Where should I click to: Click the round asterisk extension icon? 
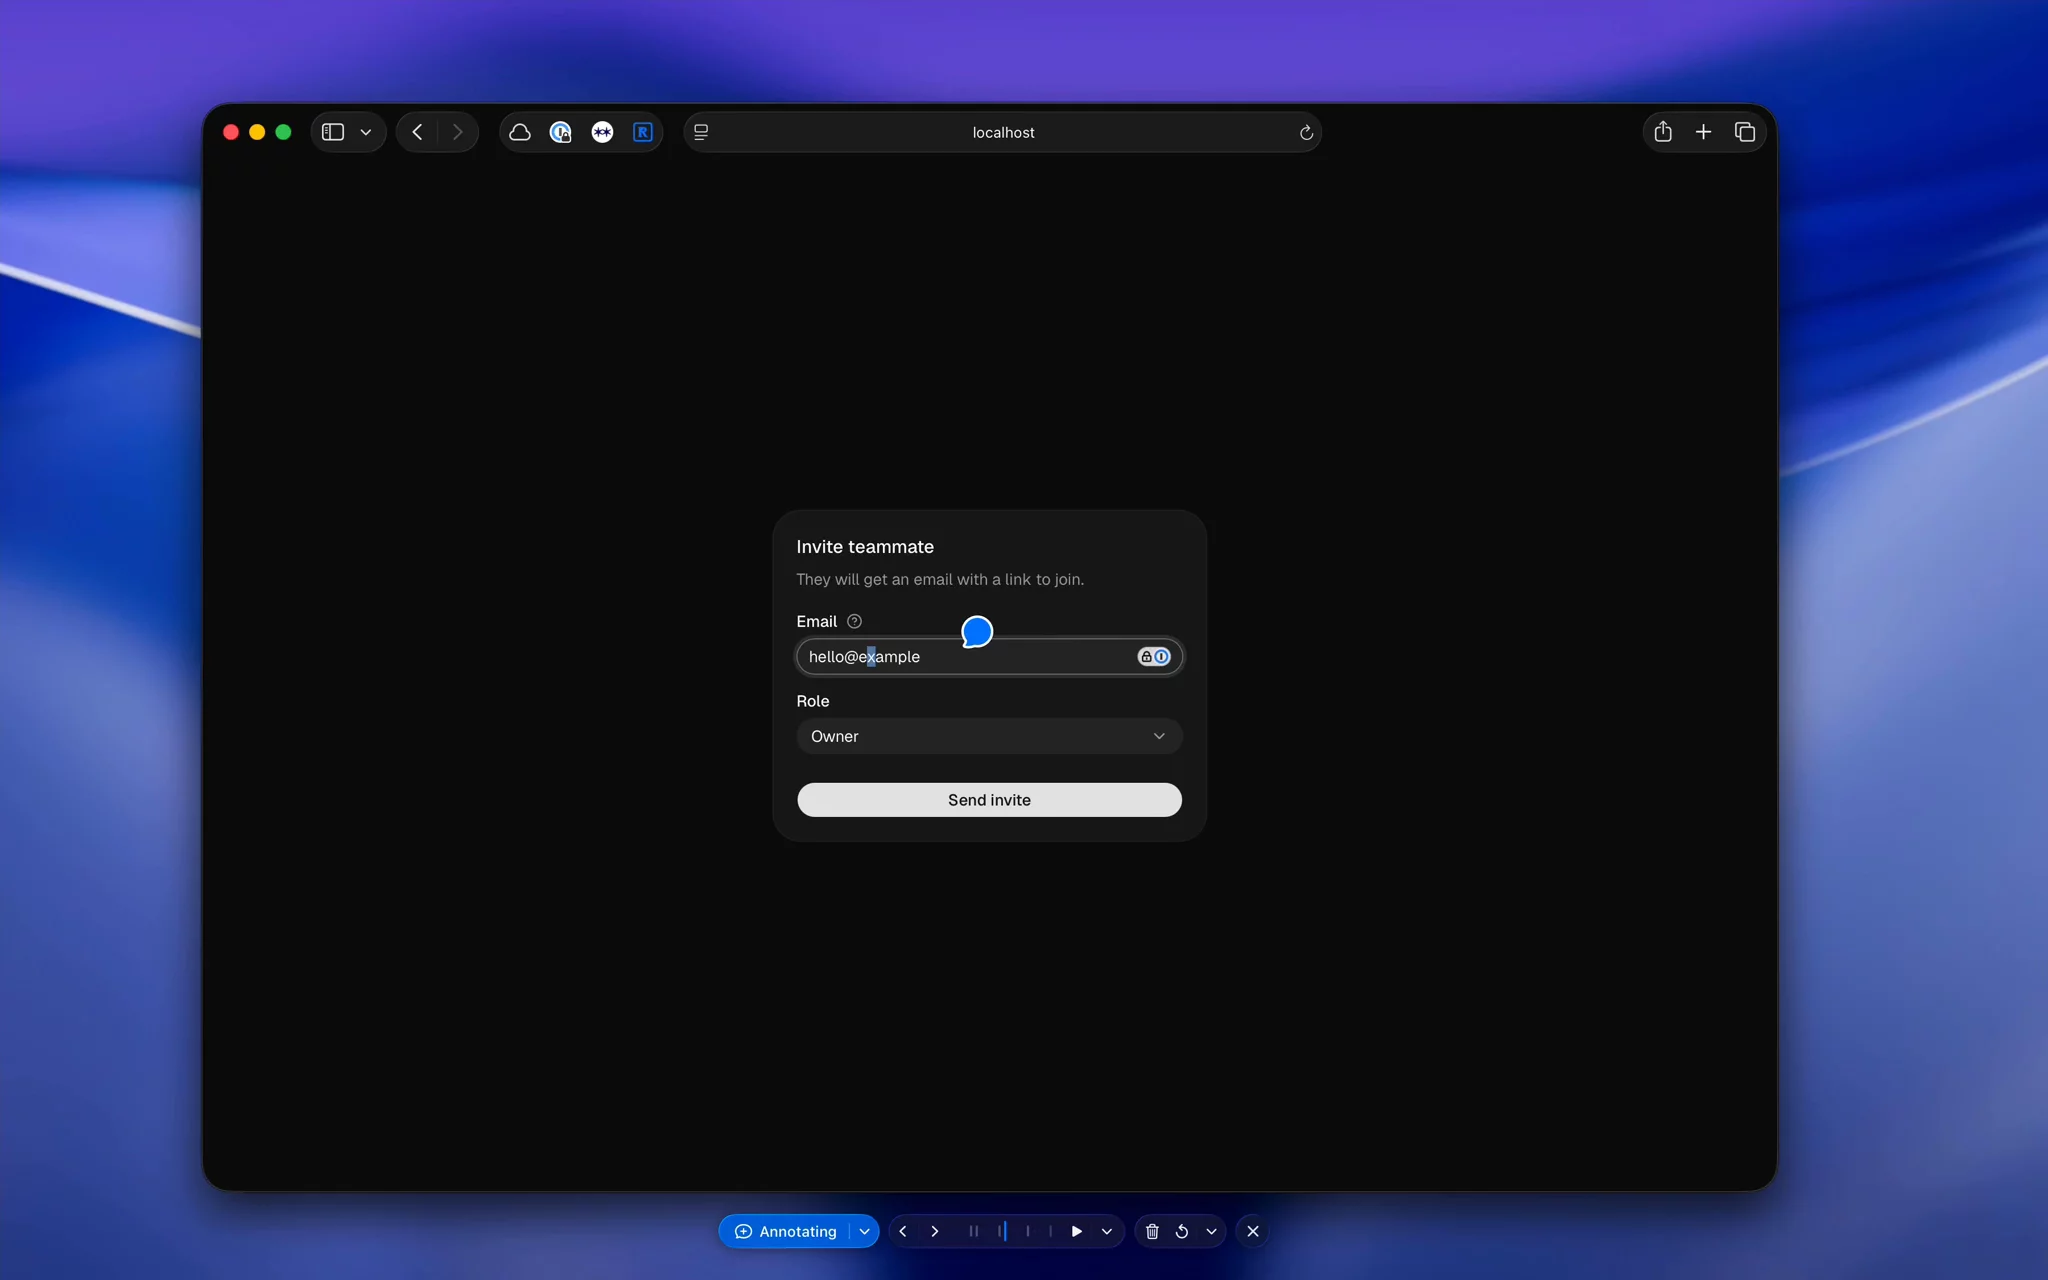pyautogui.click(x=602, y=132)
